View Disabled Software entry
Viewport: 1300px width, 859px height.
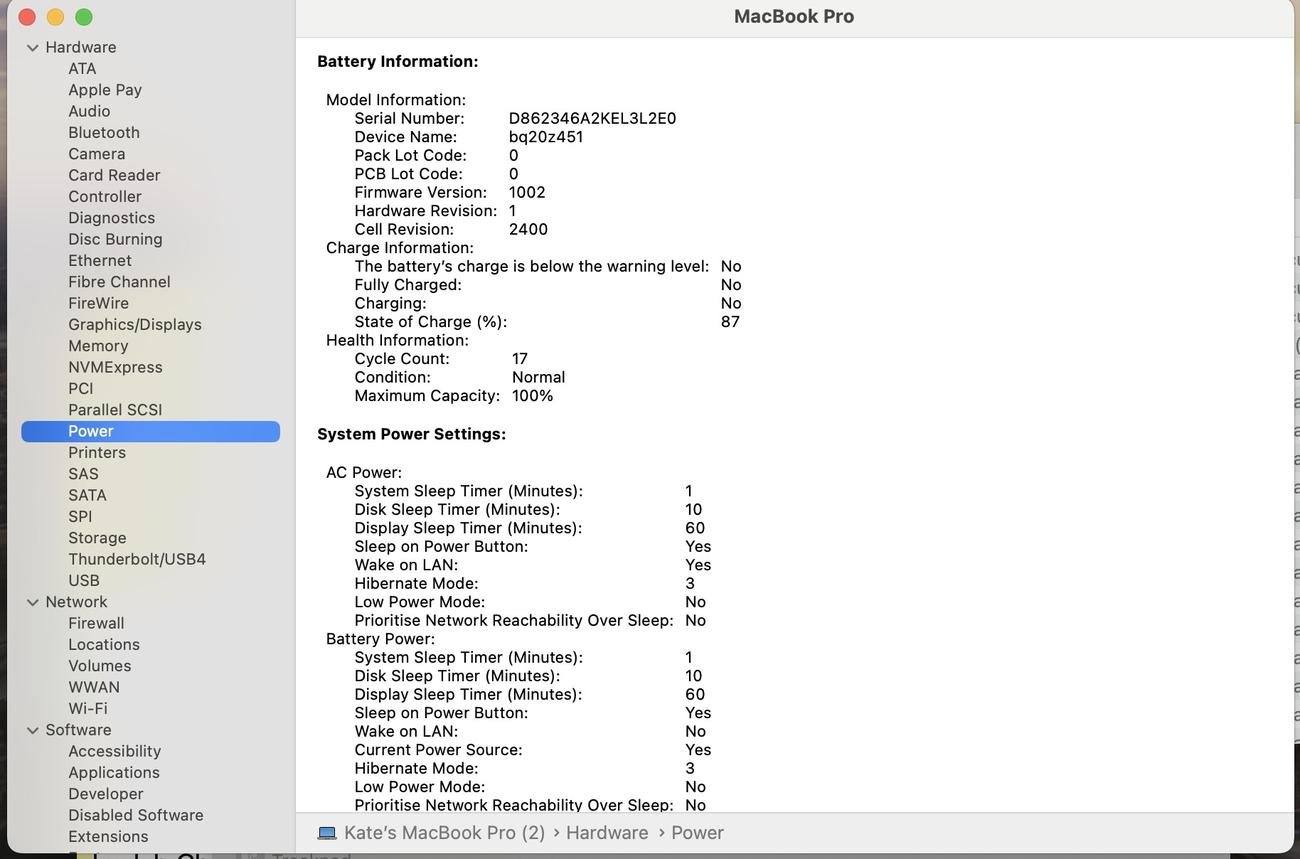point(136,815)
